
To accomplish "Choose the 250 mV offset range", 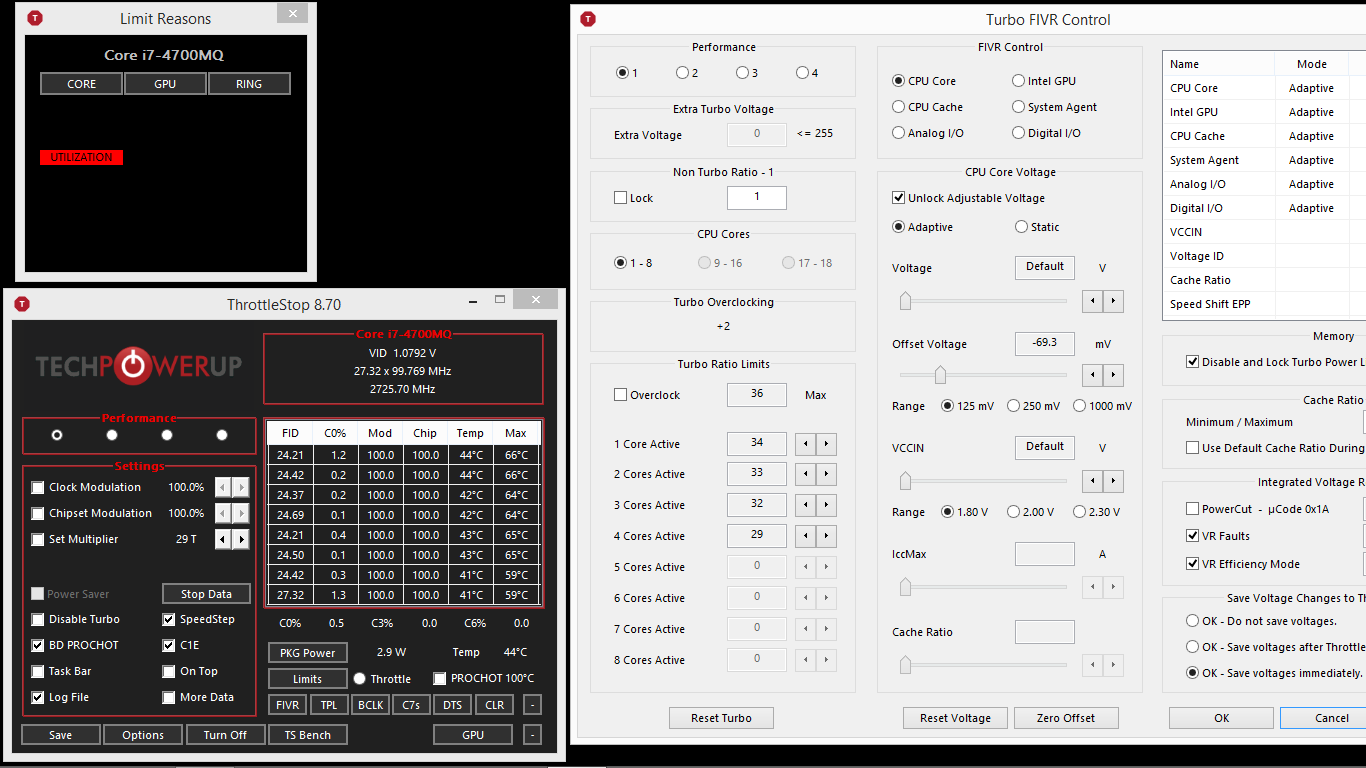I will coord(1014,406).
